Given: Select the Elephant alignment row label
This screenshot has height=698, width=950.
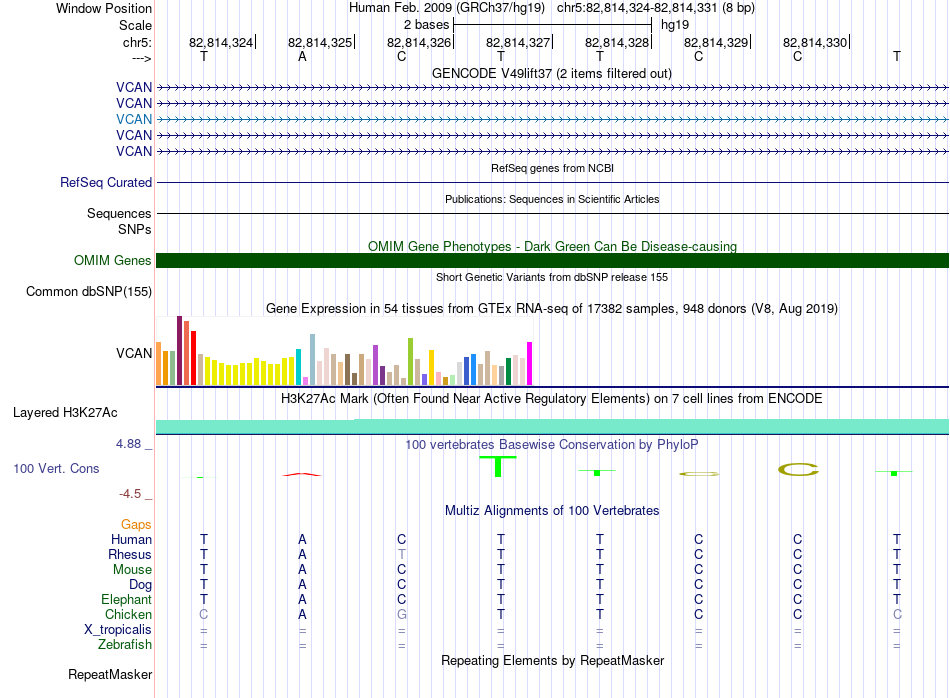Looking at the screenshot, I should 127,600.
